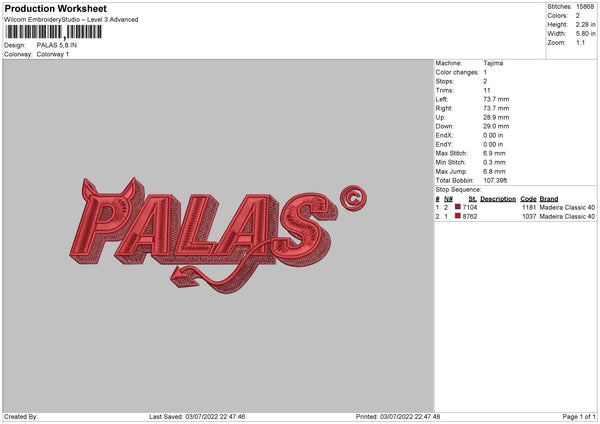
Task: Click the St. column header
Action: tap(473, 199)
